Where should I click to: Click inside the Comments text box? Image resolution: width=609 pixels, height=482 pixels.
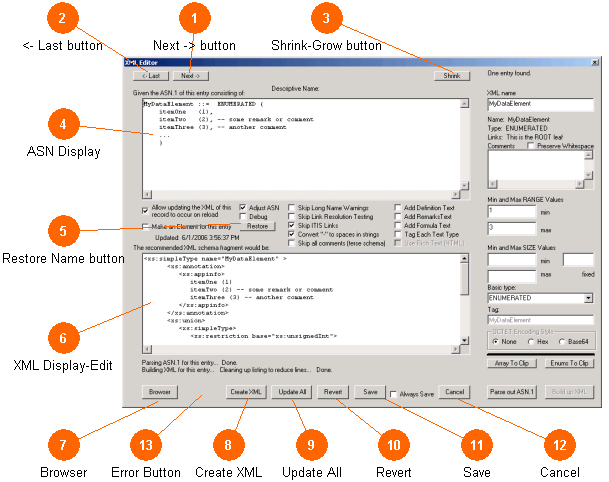pos(536,165)
